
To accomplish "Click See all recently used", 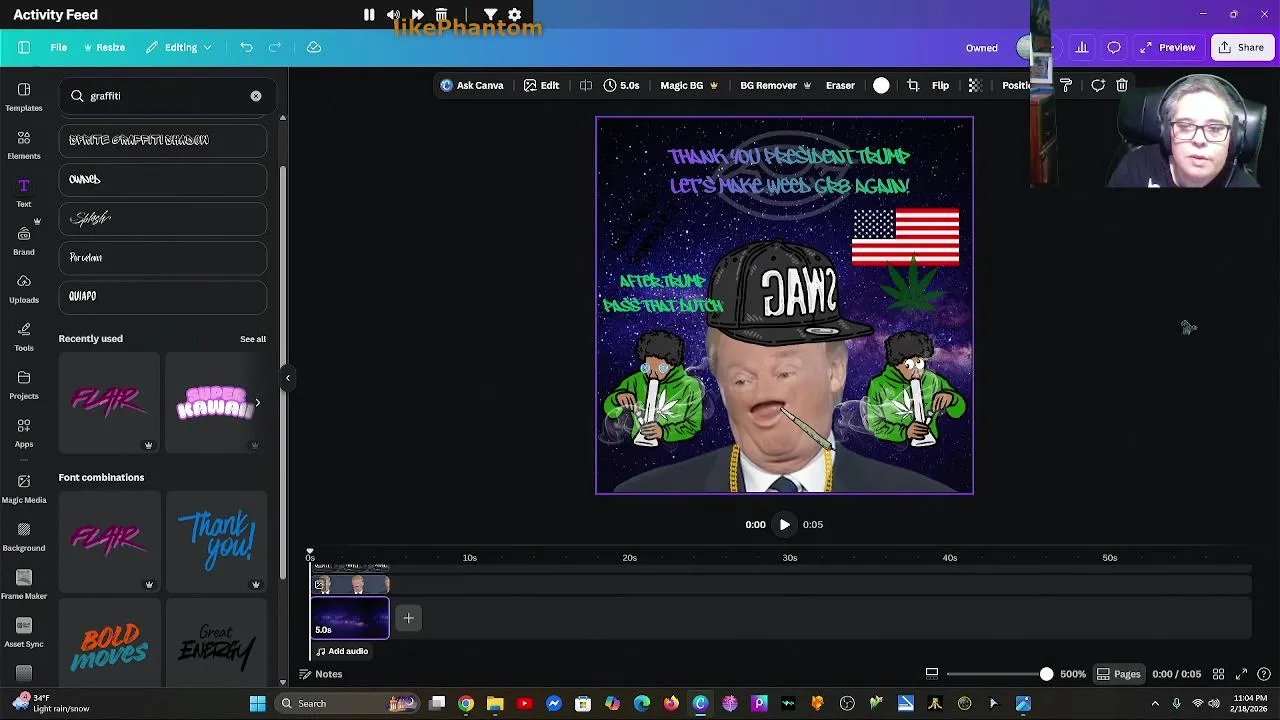I will click(x=253, y=339).
